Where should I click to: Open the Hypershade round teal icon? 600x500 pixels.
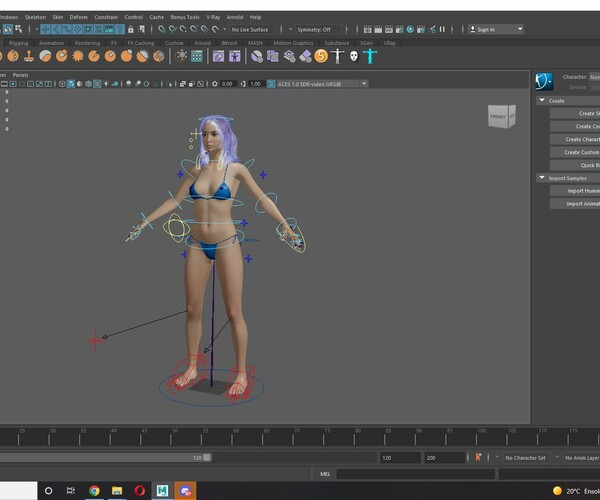pos(410,29)
